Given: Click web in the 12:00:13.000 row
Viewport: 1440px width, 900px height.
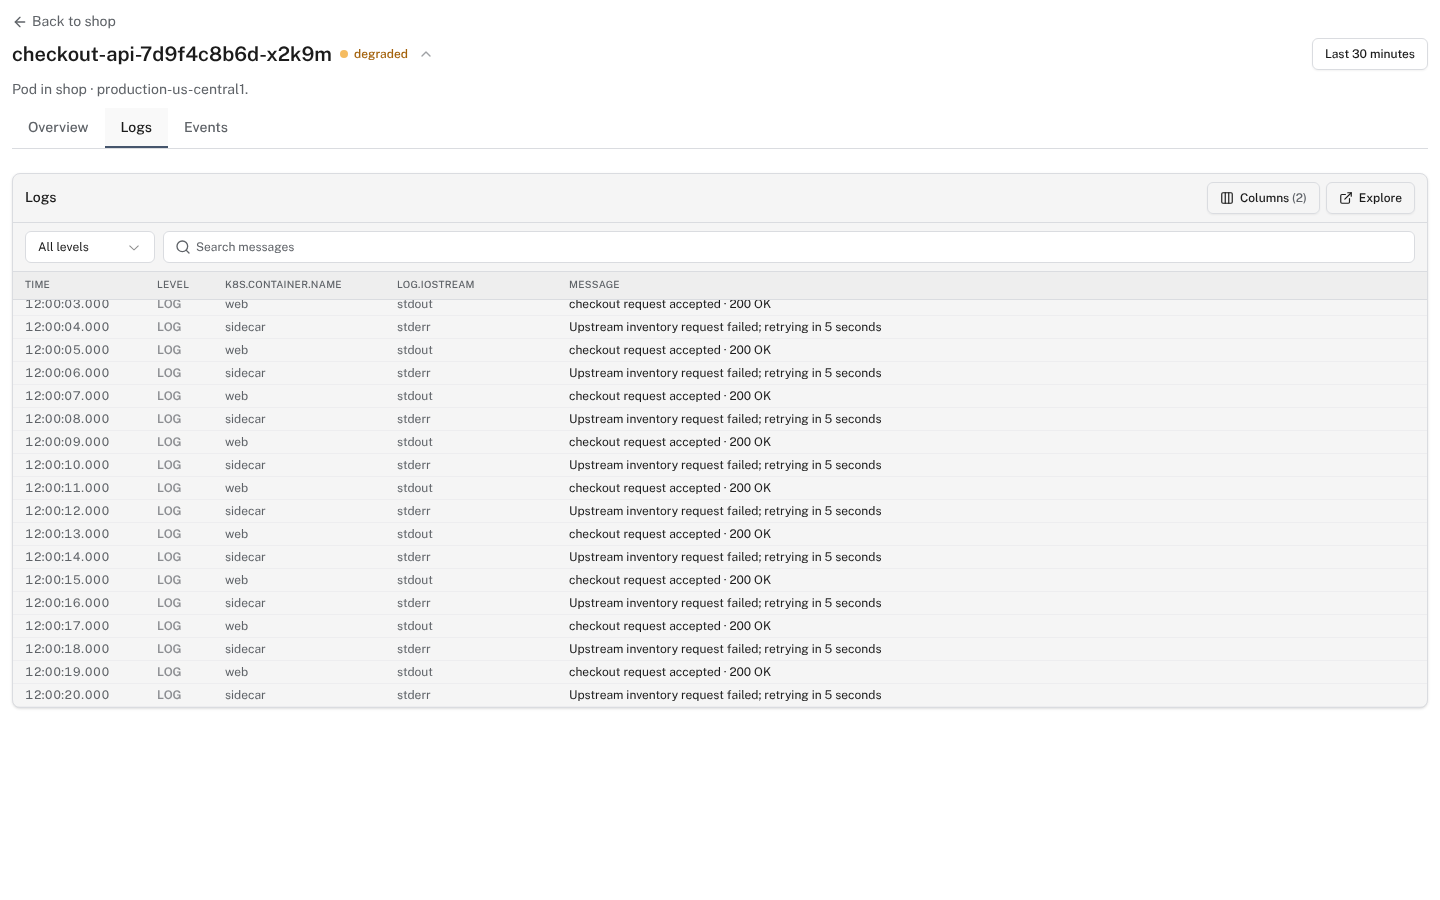Looking at the screenshot, I should coord(236,534).
